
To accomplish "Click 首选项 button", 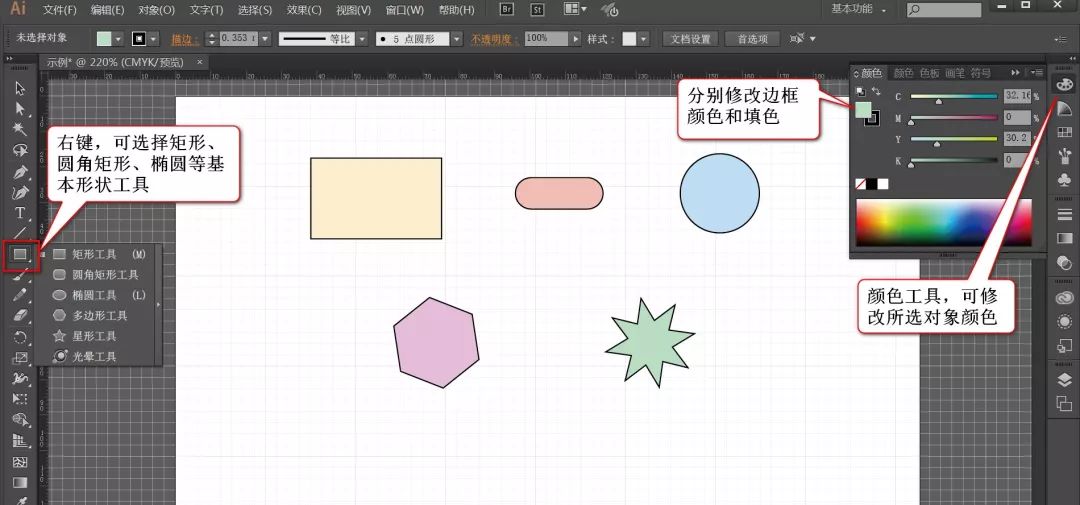I will (752, 39).
